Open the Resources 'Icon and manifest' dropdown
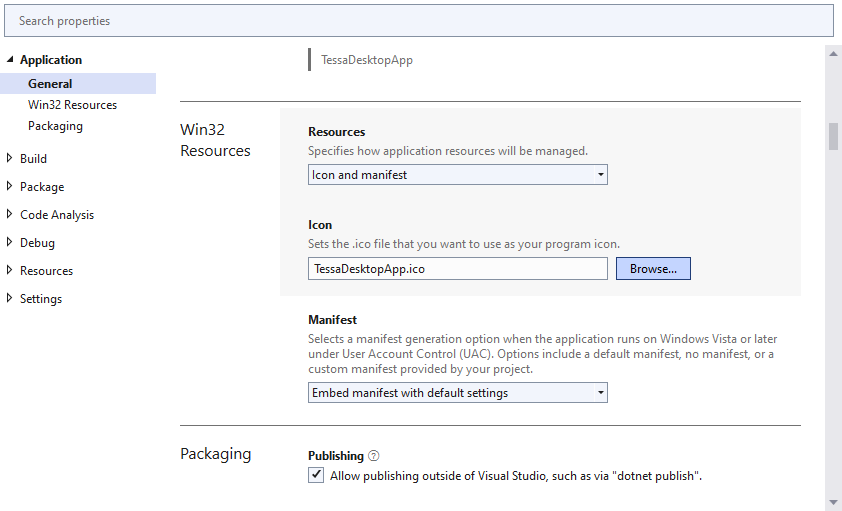This screenshot has height=511, width=842. point(457,175)
